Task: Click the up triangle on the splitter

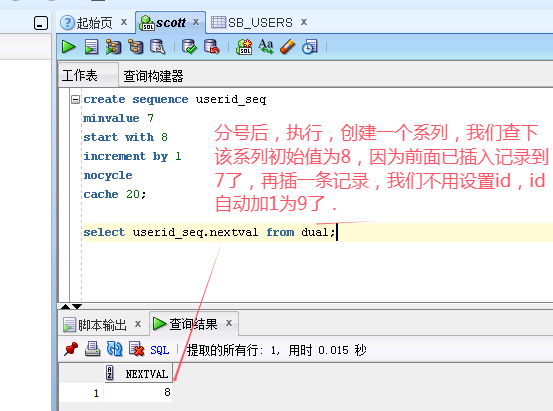Action: click(66, 306)
